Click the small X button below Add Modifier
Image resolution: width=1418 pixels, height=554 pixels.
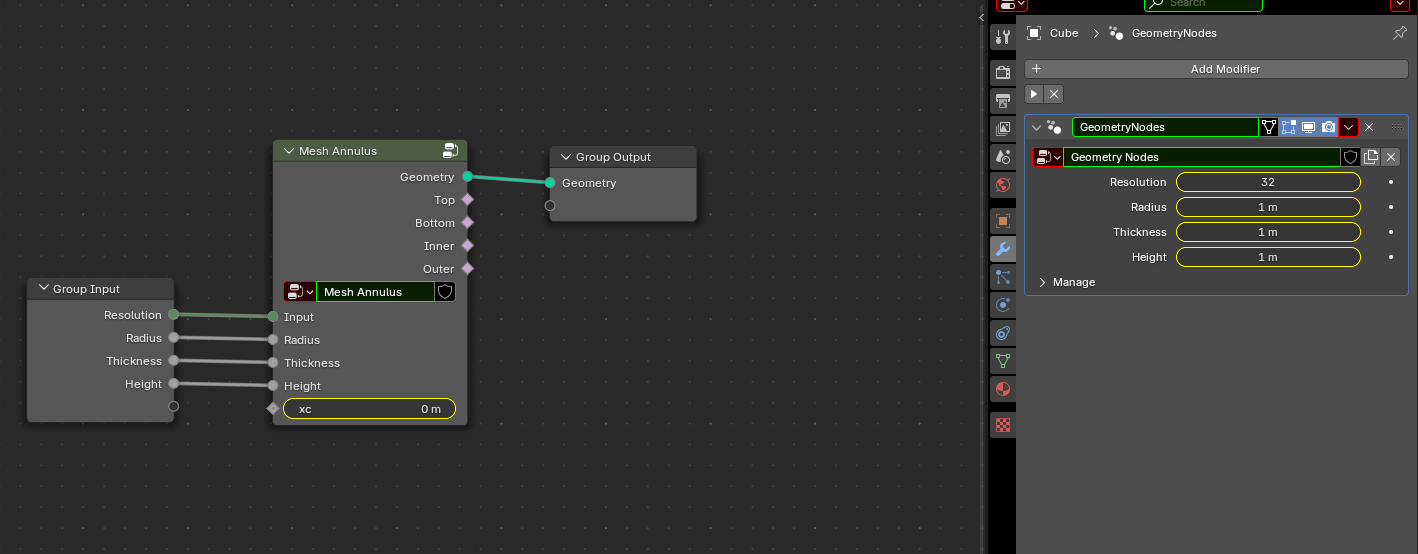[x=1054, y=93]
